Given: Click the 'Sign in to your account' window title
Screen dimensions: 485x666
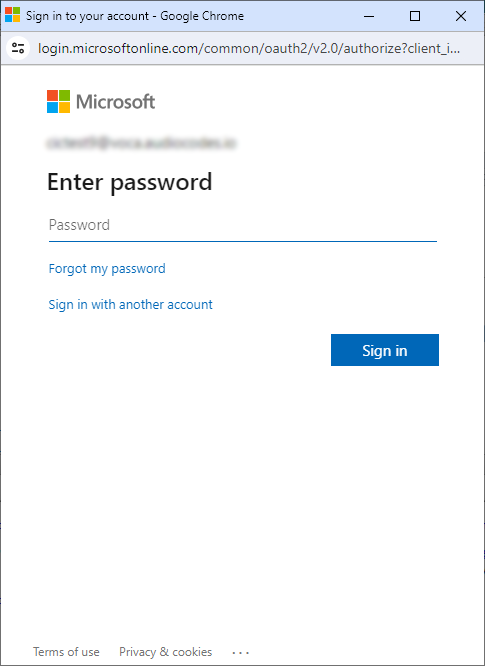Looking at the screenshot, I should (x=135, y=16).
